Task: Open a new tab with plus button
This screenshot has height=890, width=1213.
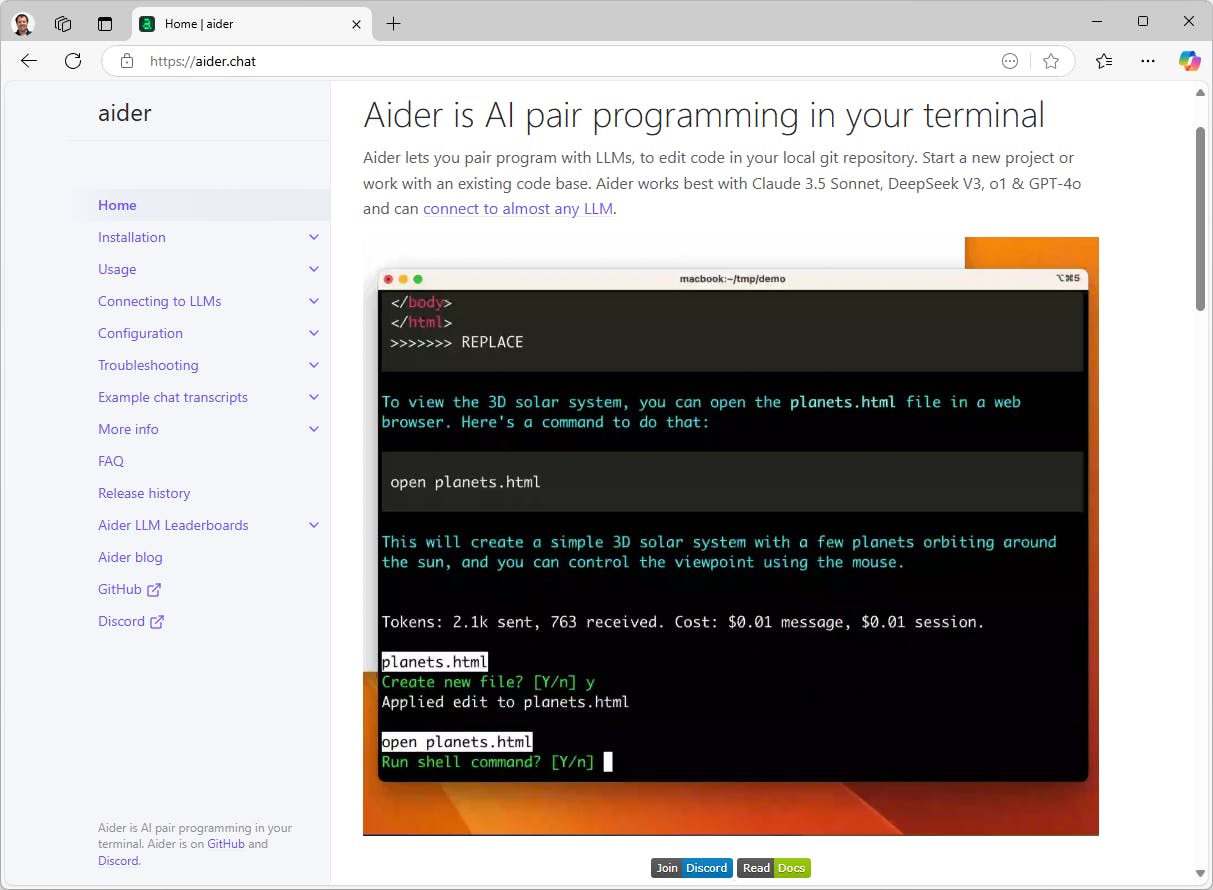Action: (393, 24)
